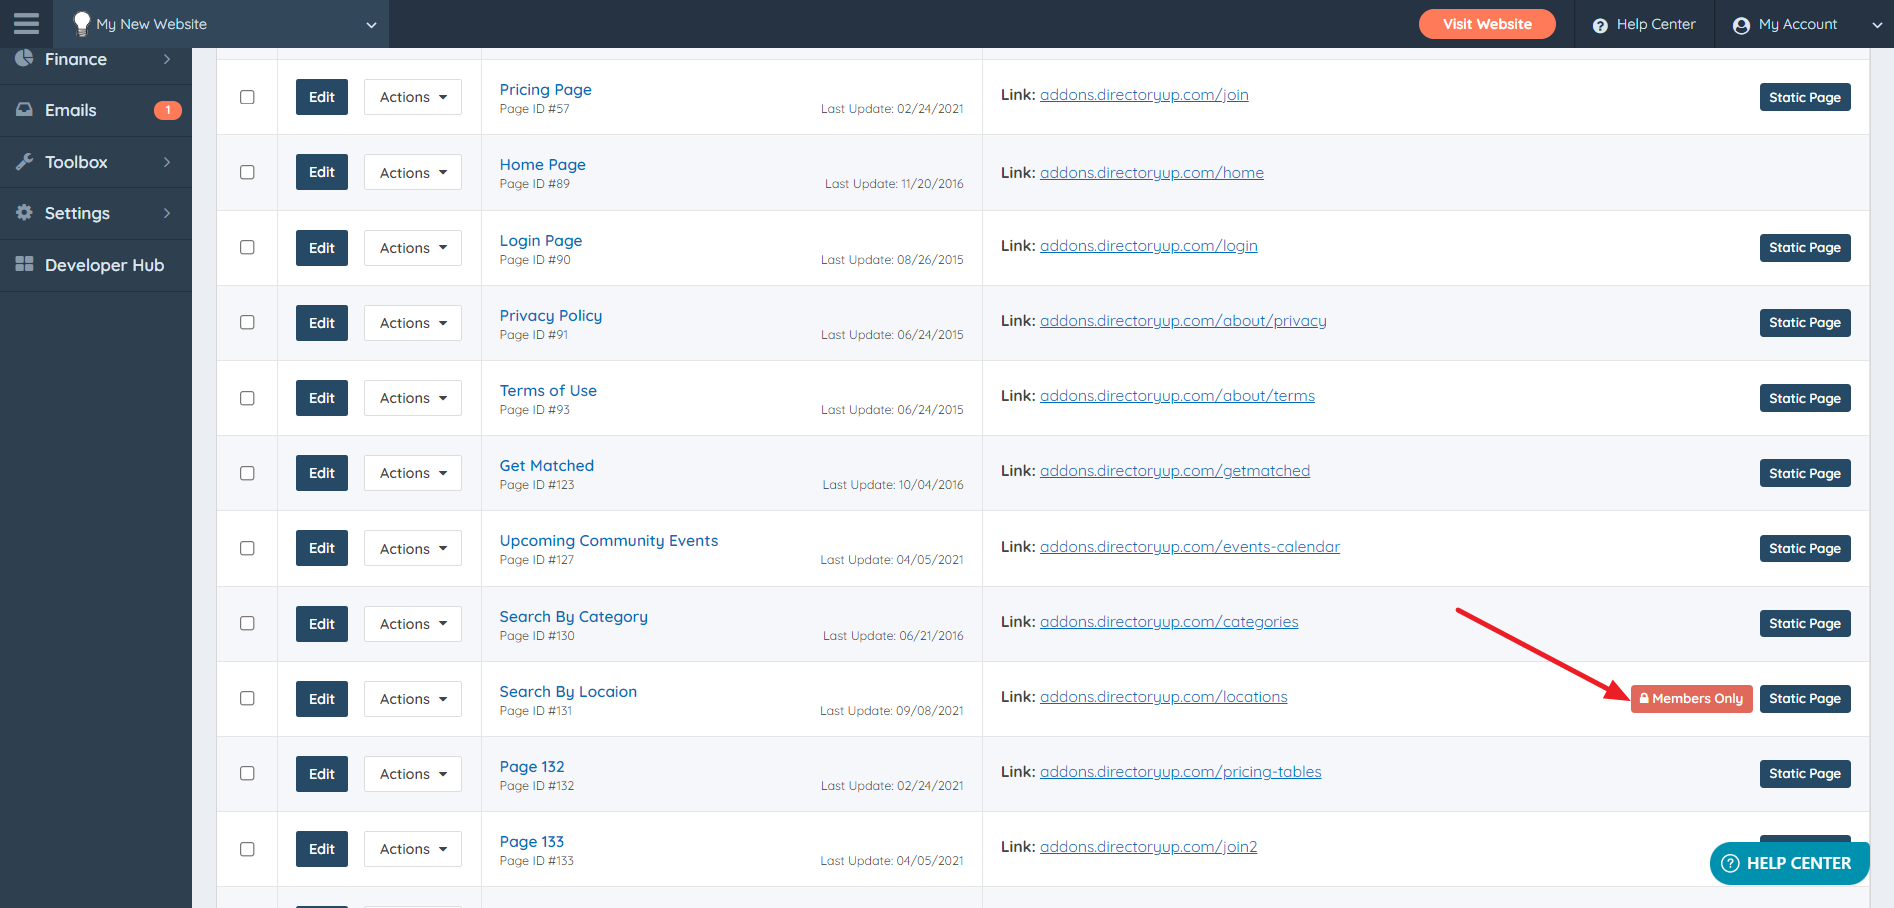Expand the My Account chevron menu
This screenshot has width=1894, height=908.
point(1876,25)
